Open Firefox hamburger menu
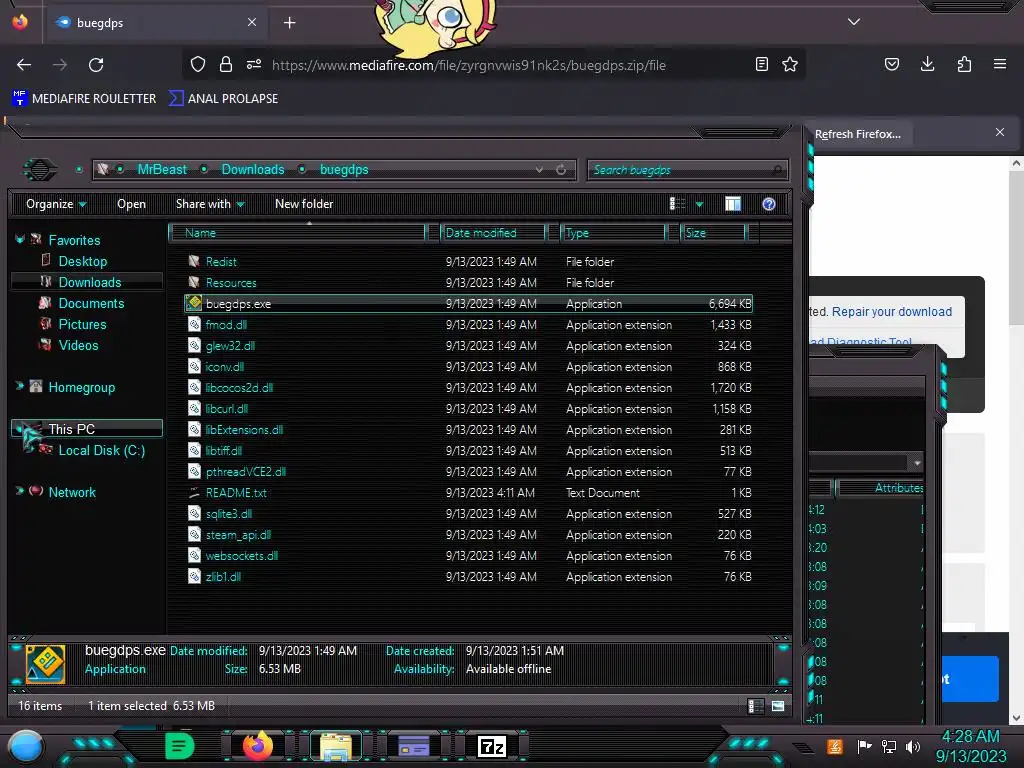This screenshot has width=1024, height=768. coord(1000,64)
